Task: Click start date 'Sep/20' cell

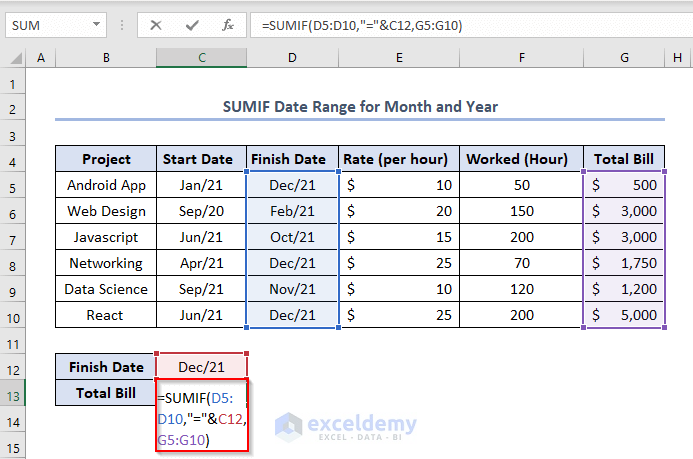Action: click(x=202, y=211)
